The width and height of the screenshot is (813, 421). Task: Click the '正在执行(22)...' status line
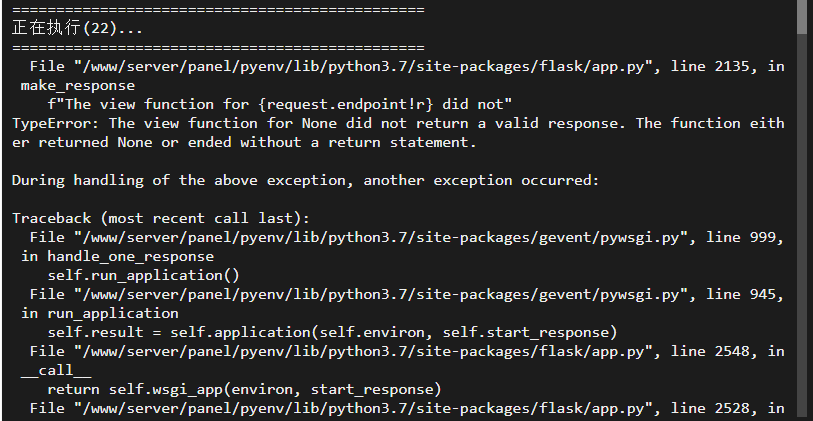coord(77,29)
